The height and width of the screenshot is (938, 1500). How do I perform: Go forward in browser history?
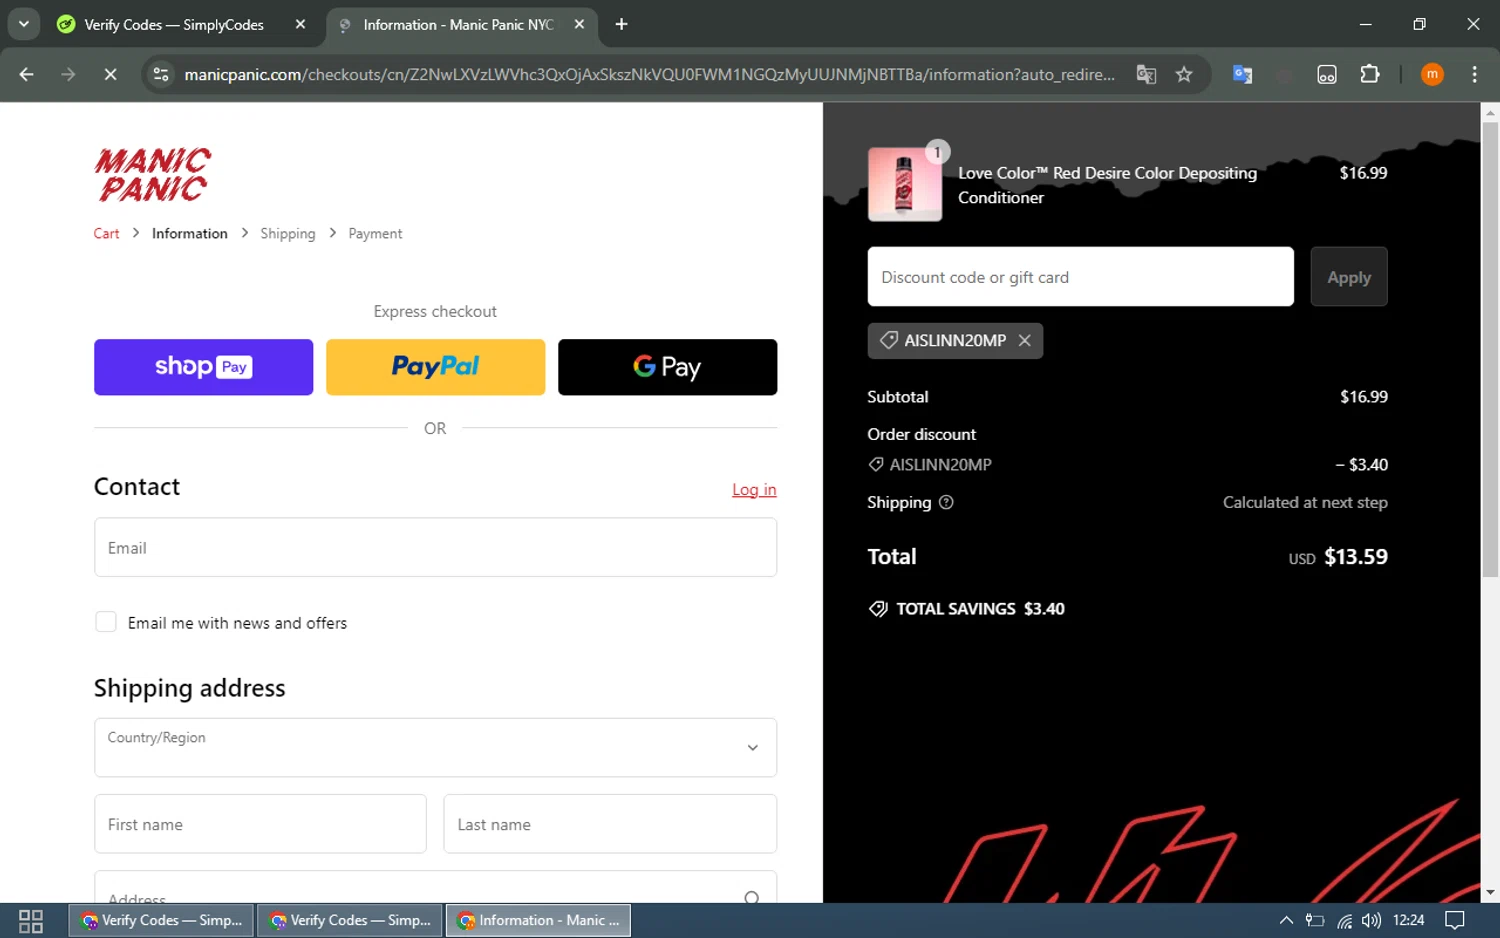(x=68, y=74)
